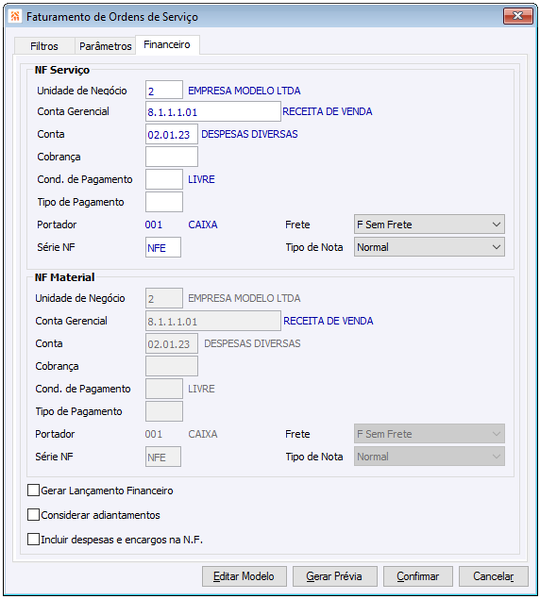The height and width of the screenshot is (599, 540).
Task: Focus NF Serviço Unidade de Negócio field
Action: click(164, 90)
